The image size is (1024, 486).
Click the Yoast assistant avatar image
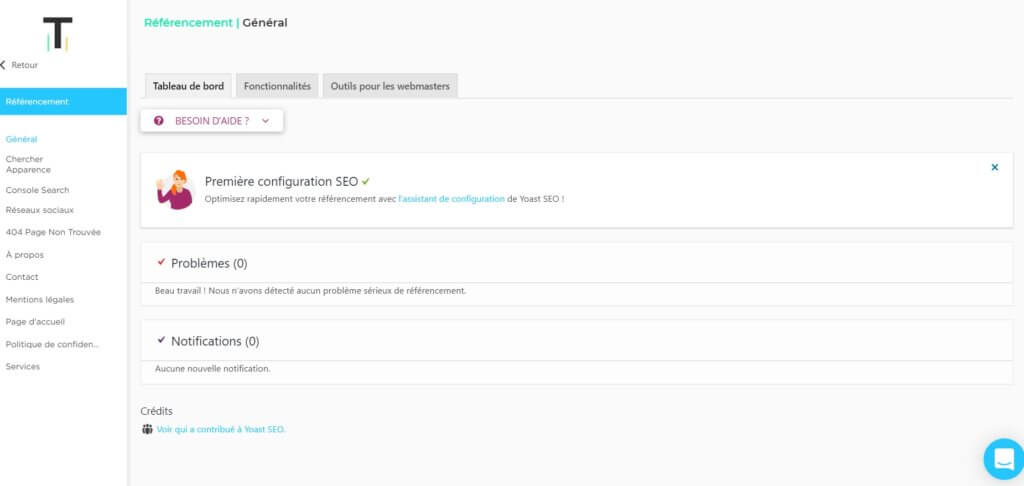[175, 190]
